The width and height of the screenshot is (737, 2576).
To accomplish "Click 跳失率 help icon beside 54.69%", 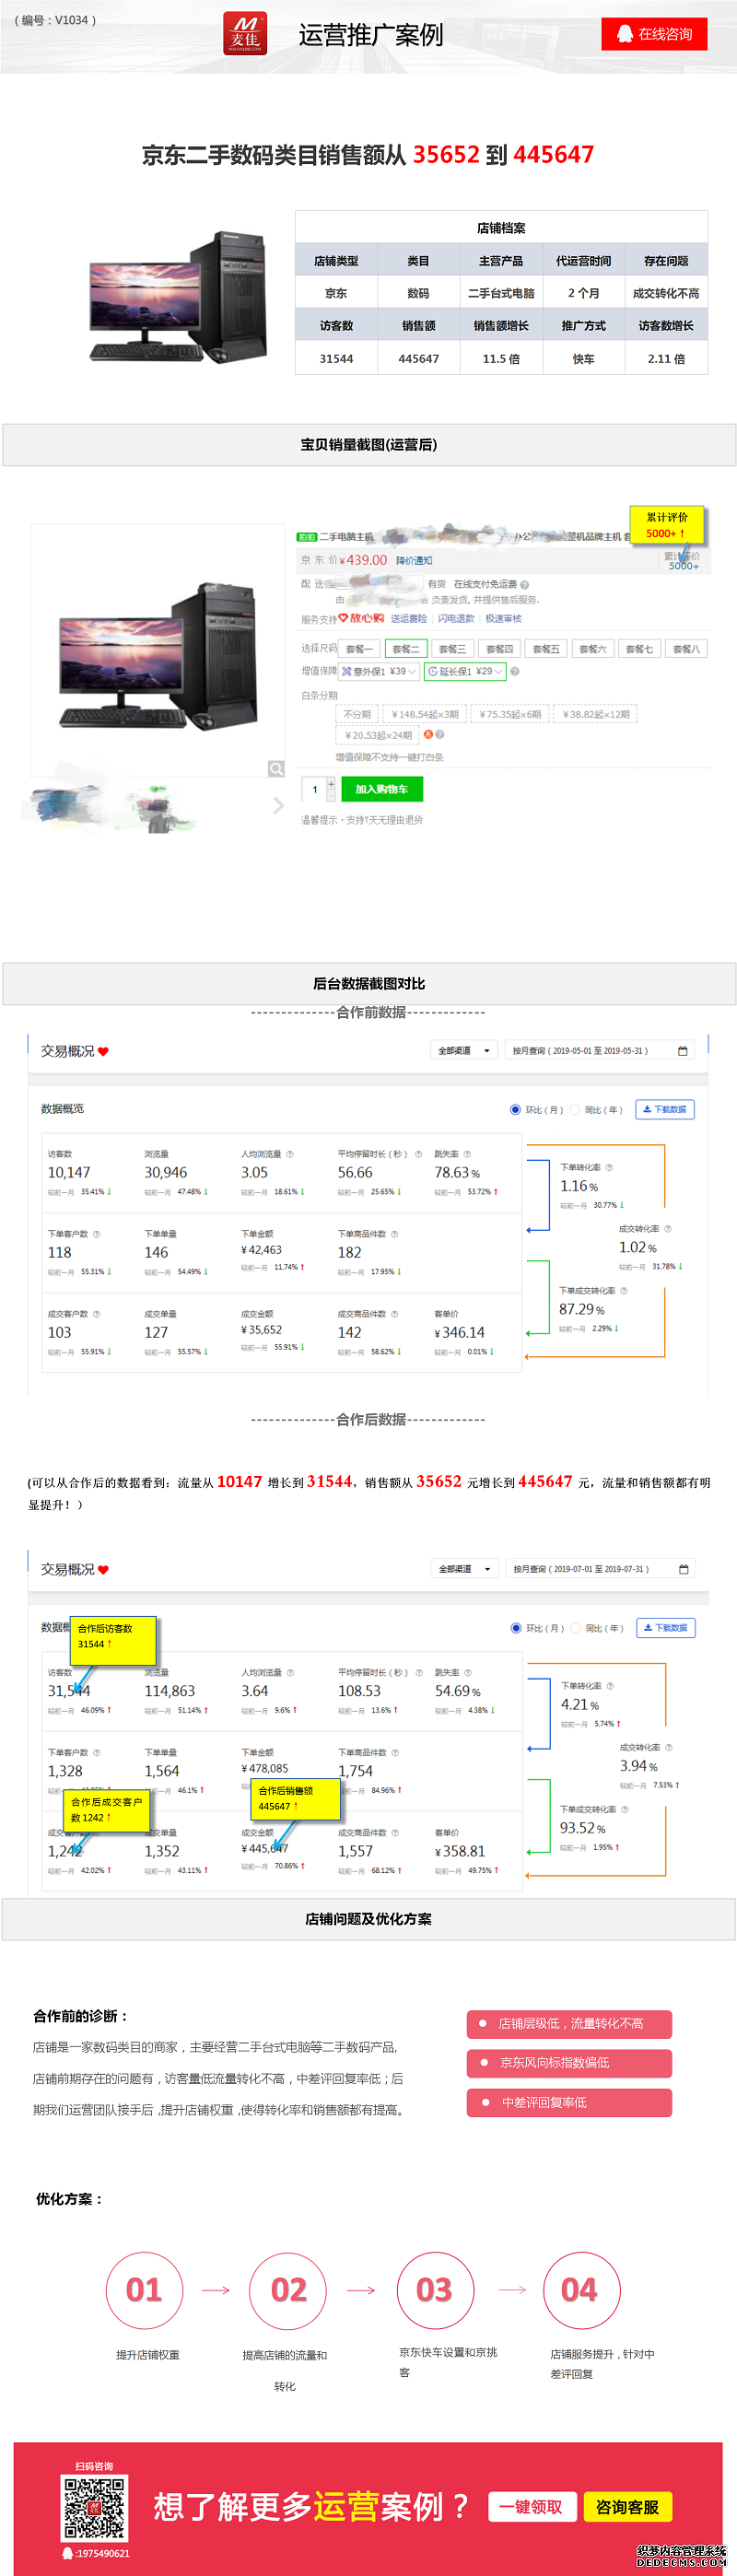I will pyautogui.click(x=467, y=1672).
